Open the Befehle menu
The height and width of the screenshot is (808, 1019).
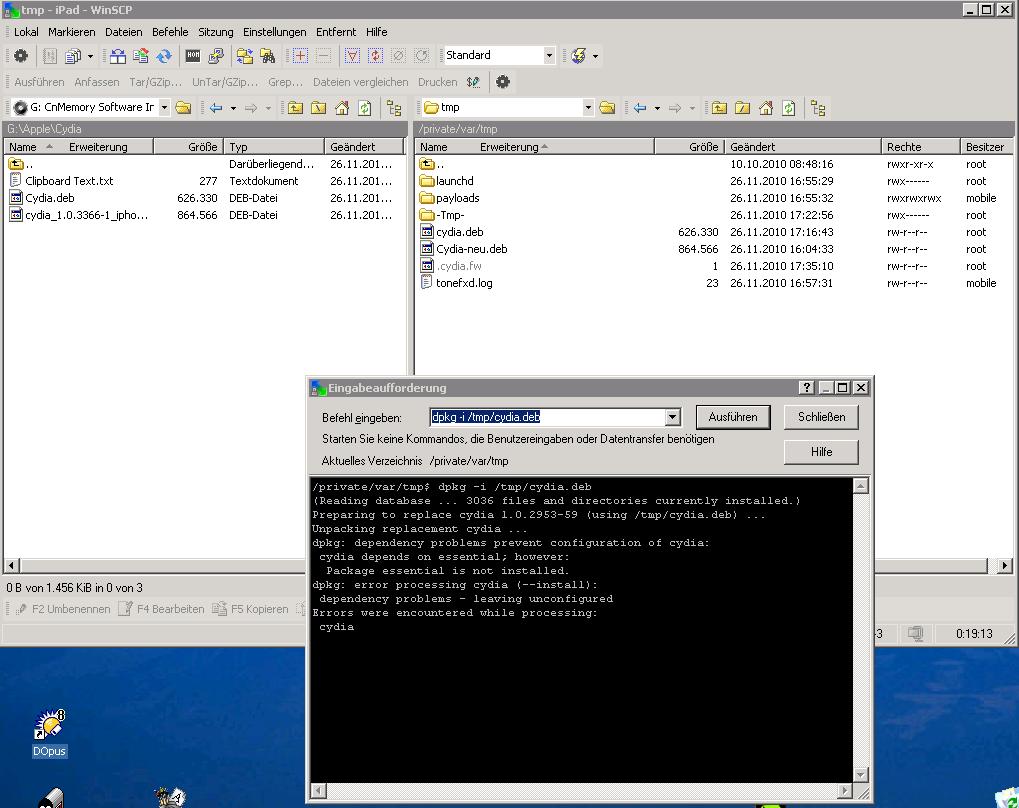(x=170, y=32)
